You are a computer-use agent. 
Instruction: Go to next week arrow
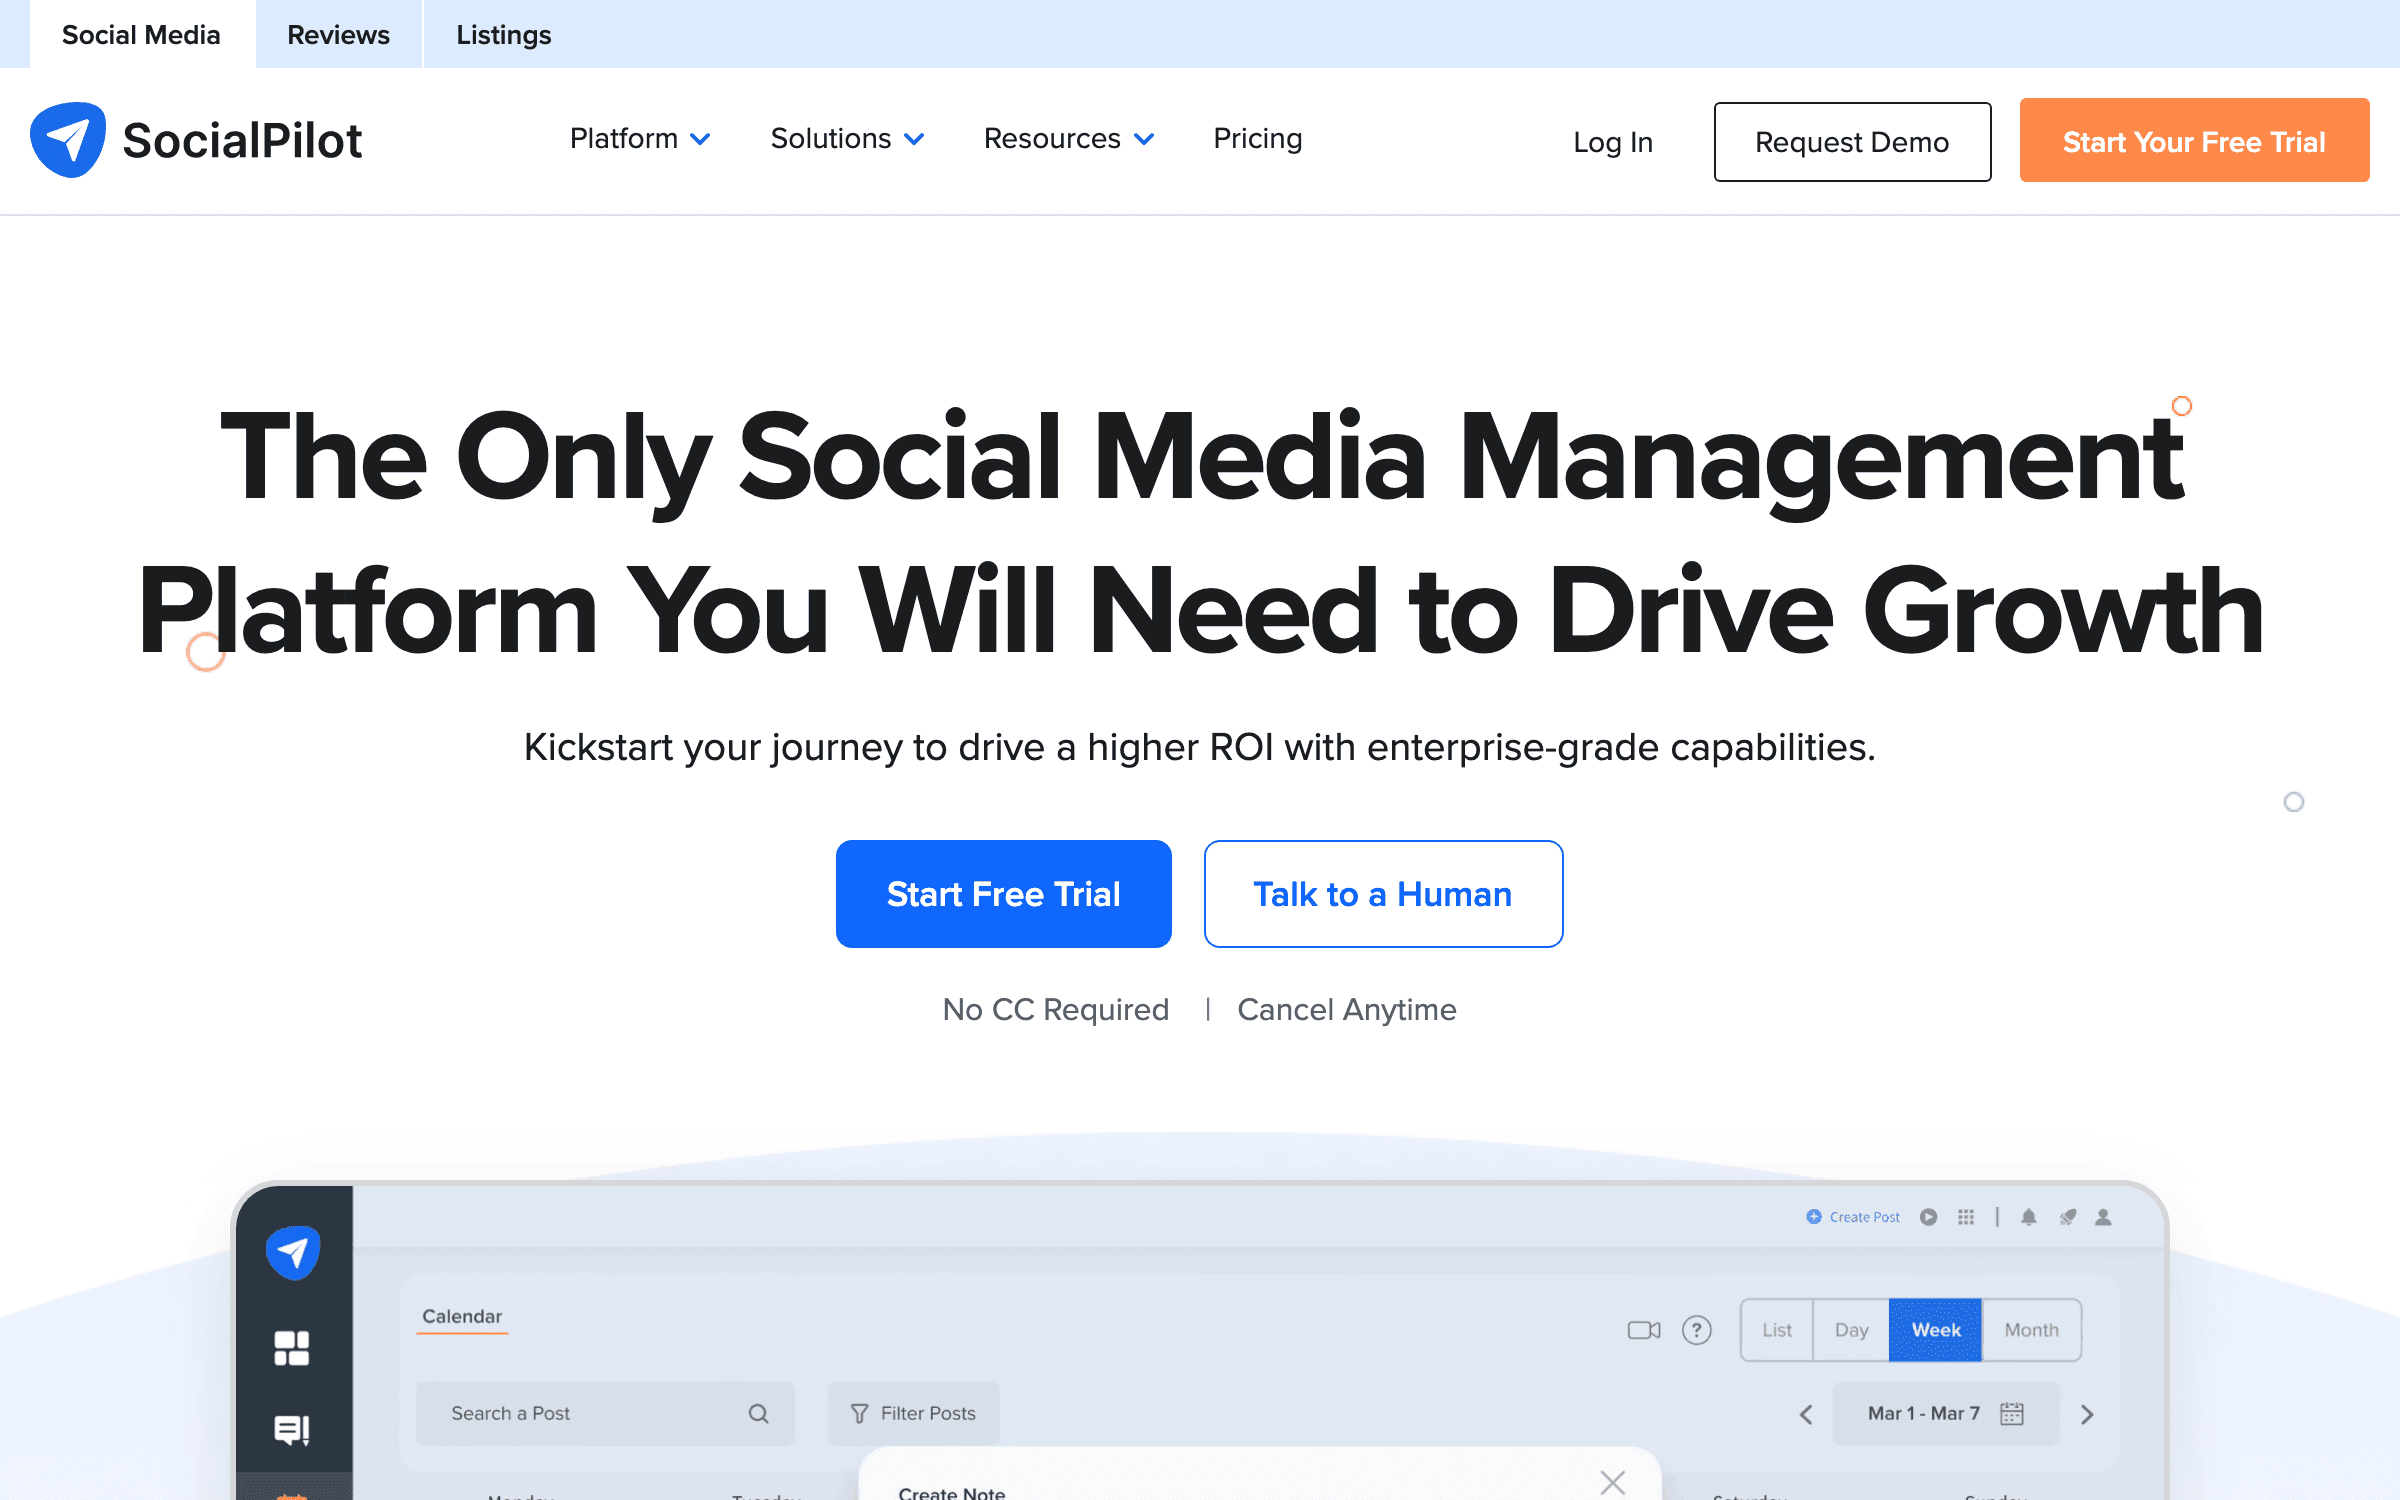pyautogui.click(x=2087, y=1414)
